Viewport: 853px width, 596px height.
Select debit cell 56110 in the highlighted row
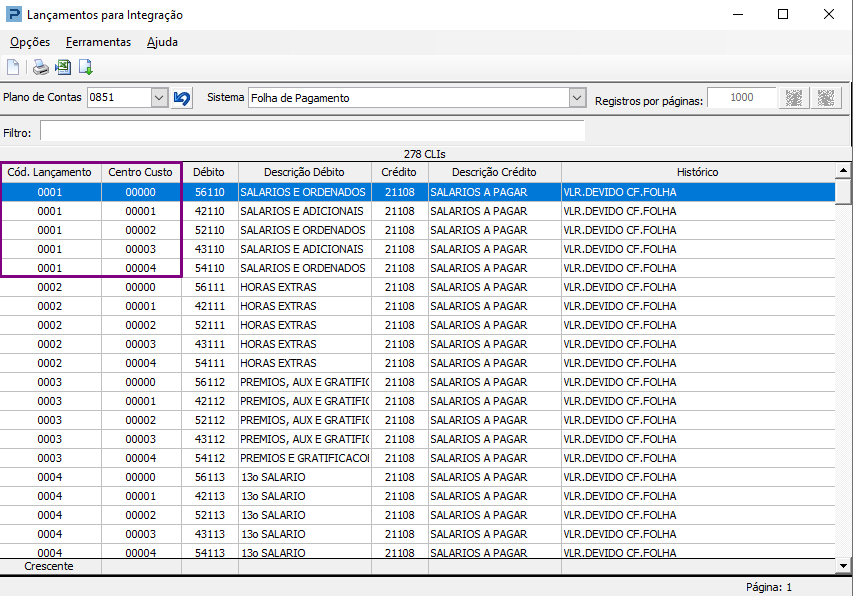209,192
